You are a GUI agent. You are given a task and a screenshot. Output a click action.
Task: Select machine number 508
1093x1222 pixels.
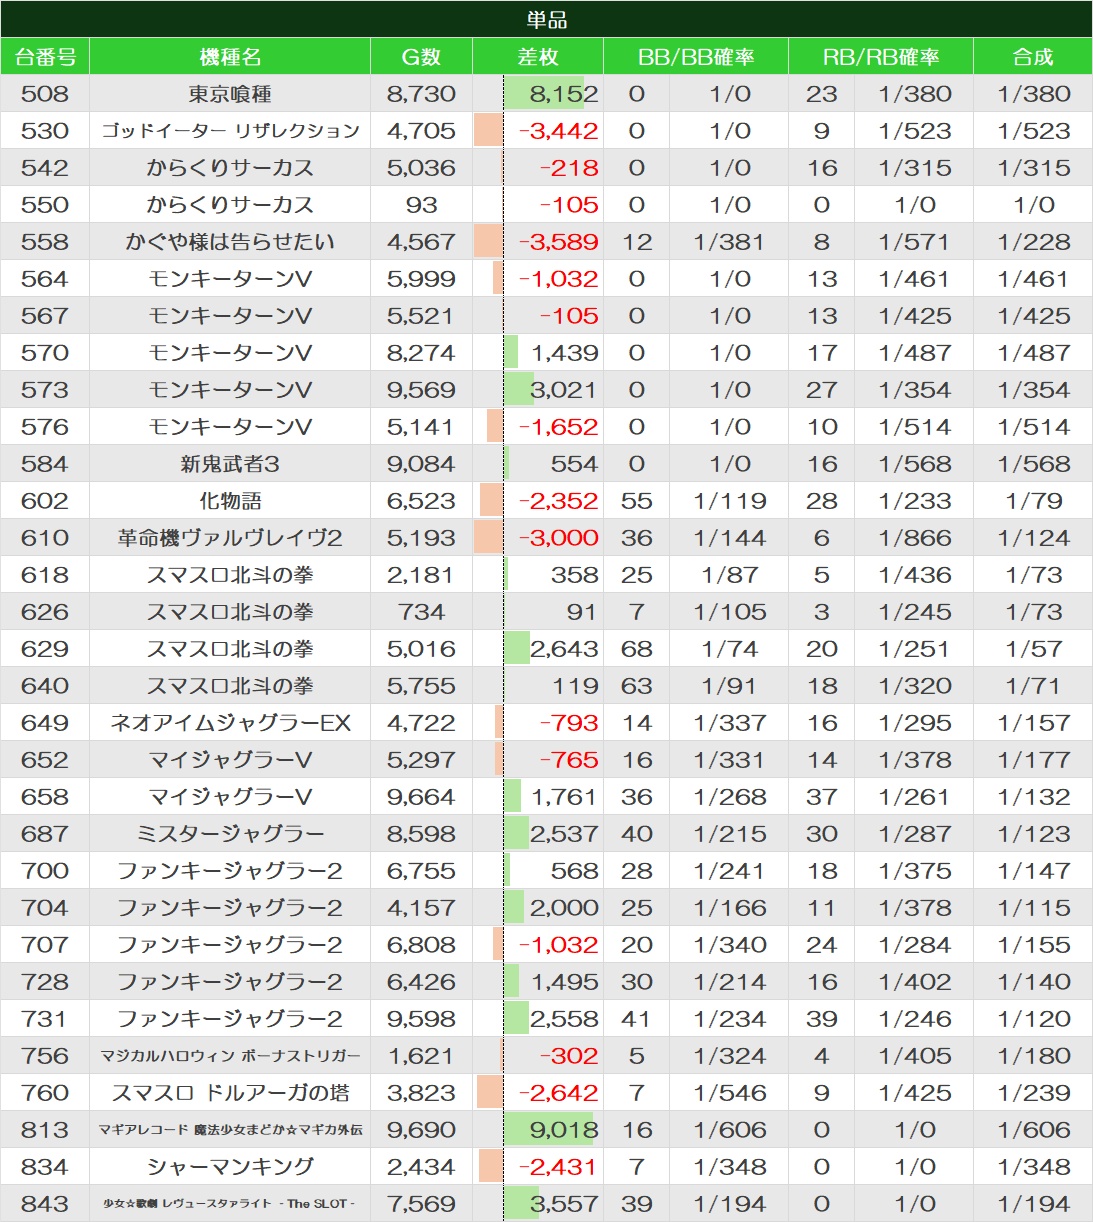45,94
